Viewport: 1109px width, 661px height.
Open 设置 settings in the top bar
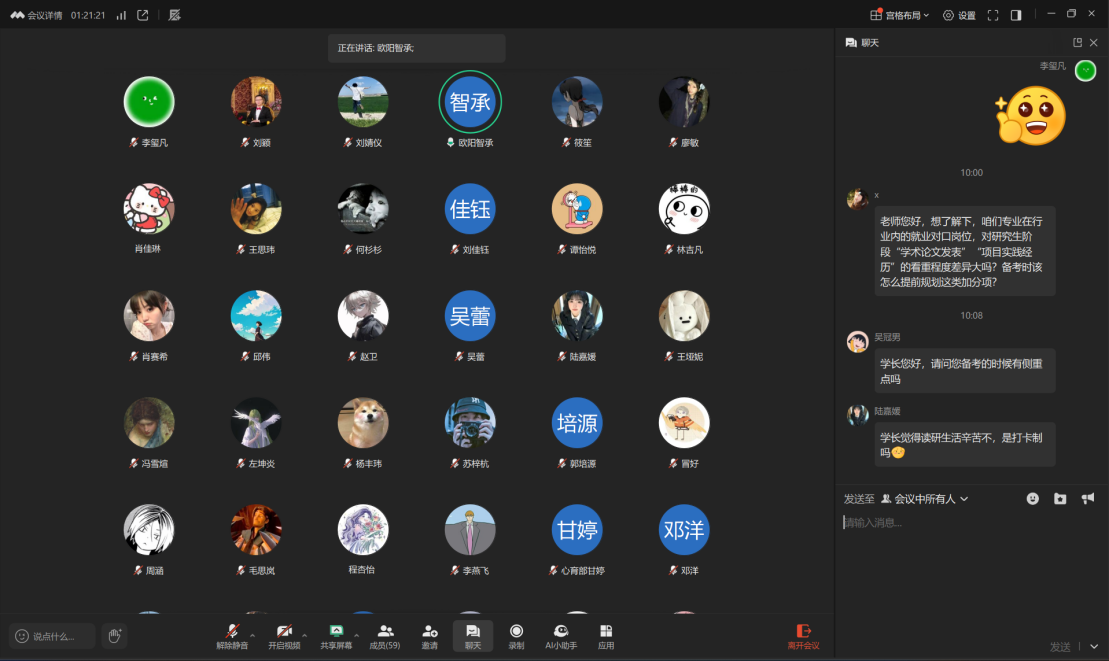tap(959, 15)
